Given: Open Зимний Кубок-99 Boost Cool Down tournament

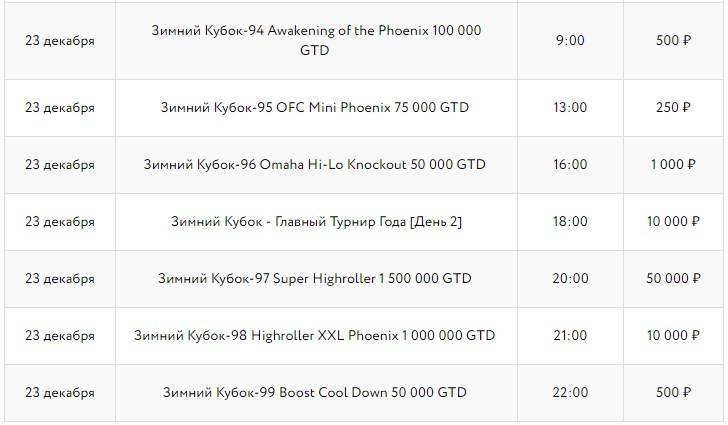Looking at the screenshot, I should (x=314, y=393).
